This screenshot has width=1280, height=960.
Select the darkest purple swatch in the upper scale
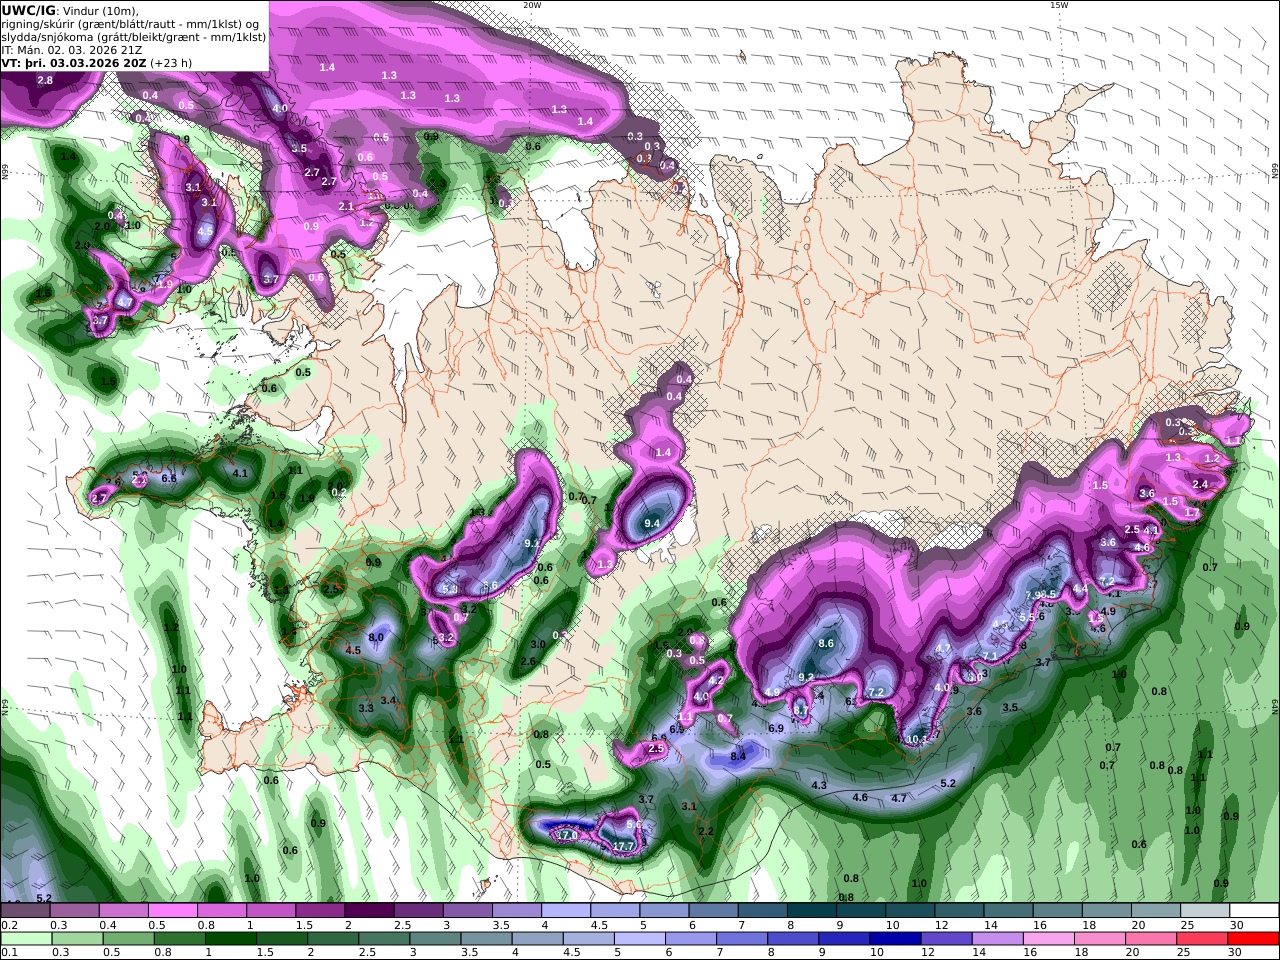369,911
